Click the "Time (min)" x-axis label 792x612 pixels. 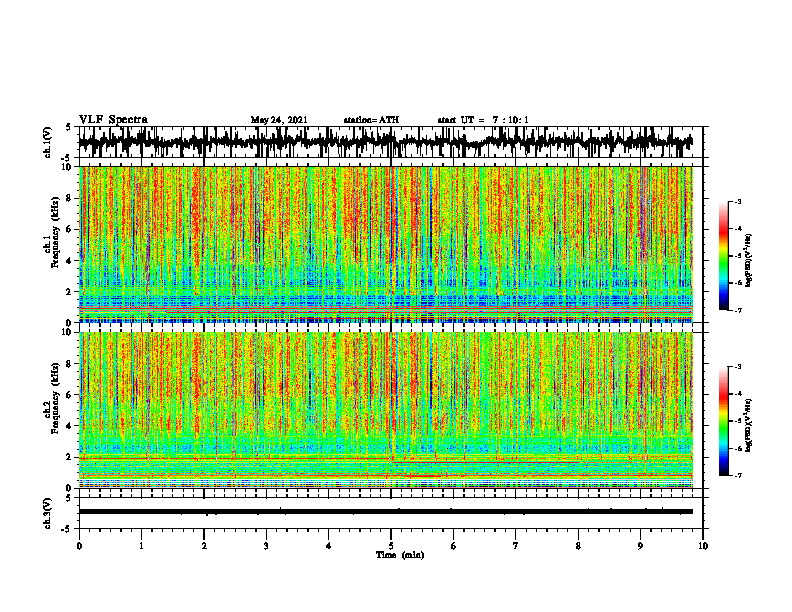tap(400, 555)
